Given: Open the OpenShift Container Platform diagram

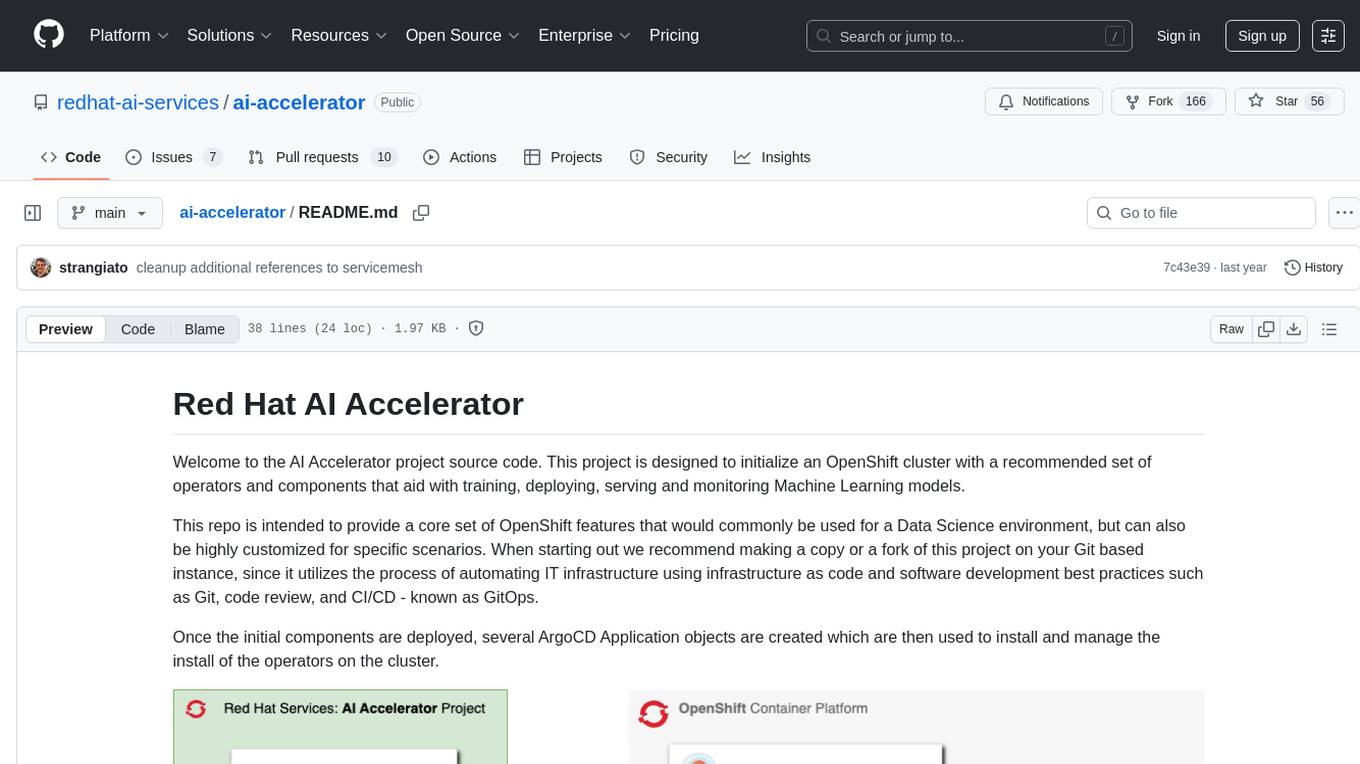Looking at the screenshot, I should [916, 726].
